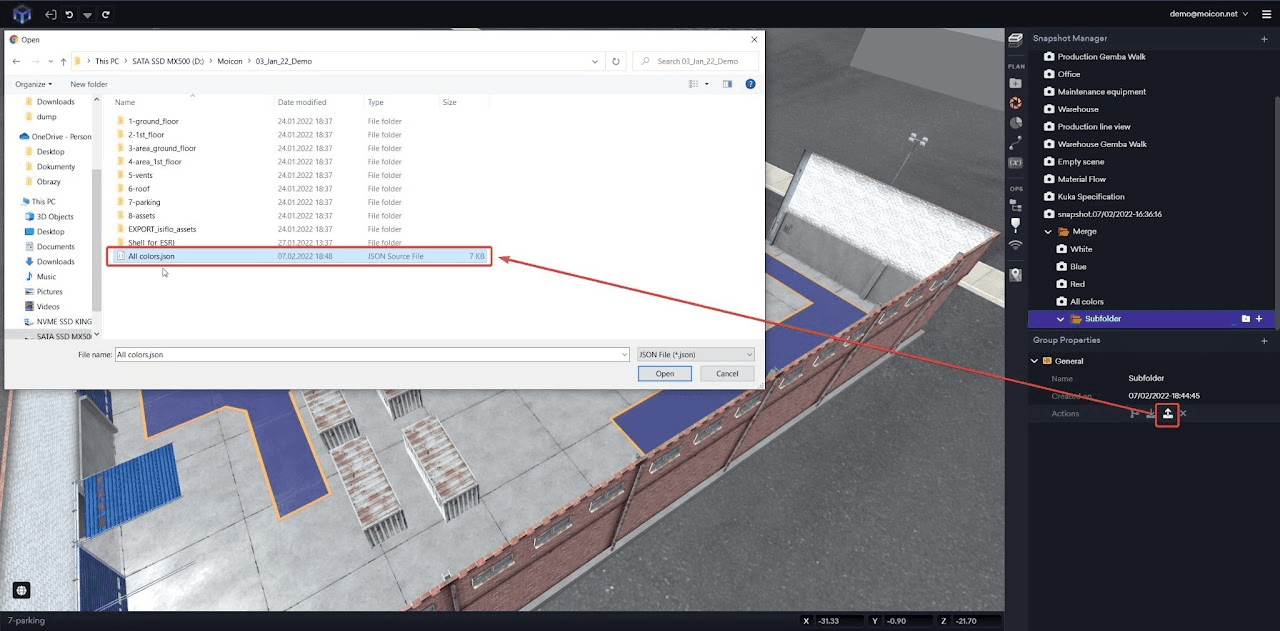Screen dimensions: 1280x631
Task: Open the Organize menu in file dialog
Action: point(33,84)
